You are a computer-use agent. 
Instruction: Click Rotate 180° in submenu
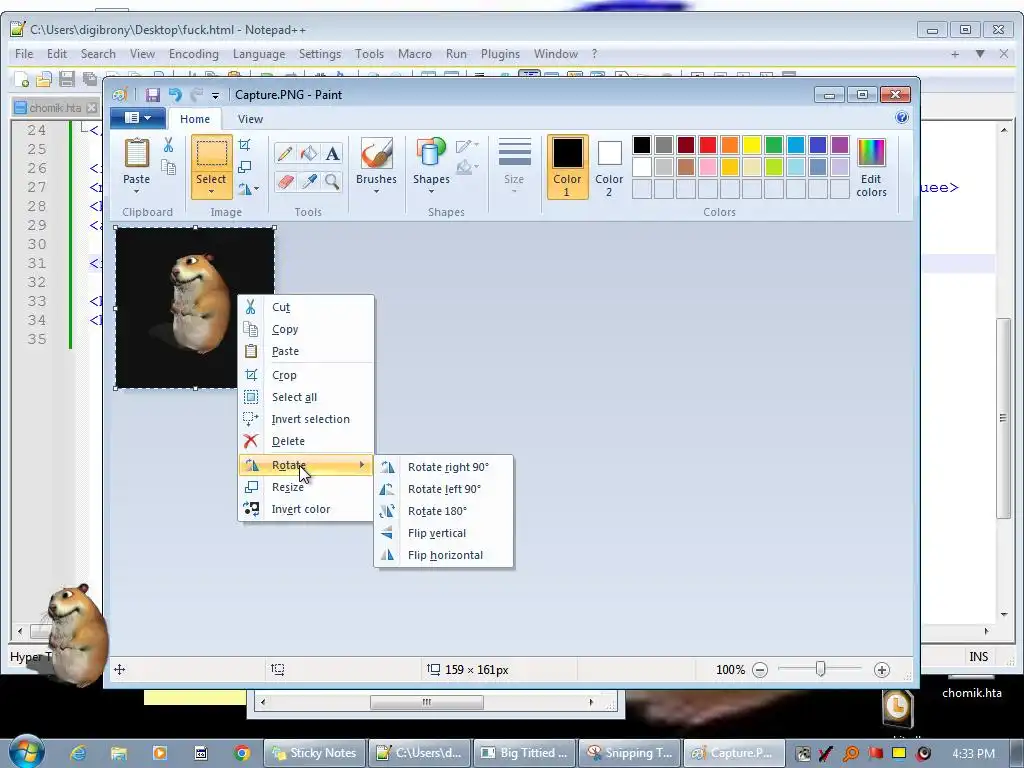click(443, 511)
